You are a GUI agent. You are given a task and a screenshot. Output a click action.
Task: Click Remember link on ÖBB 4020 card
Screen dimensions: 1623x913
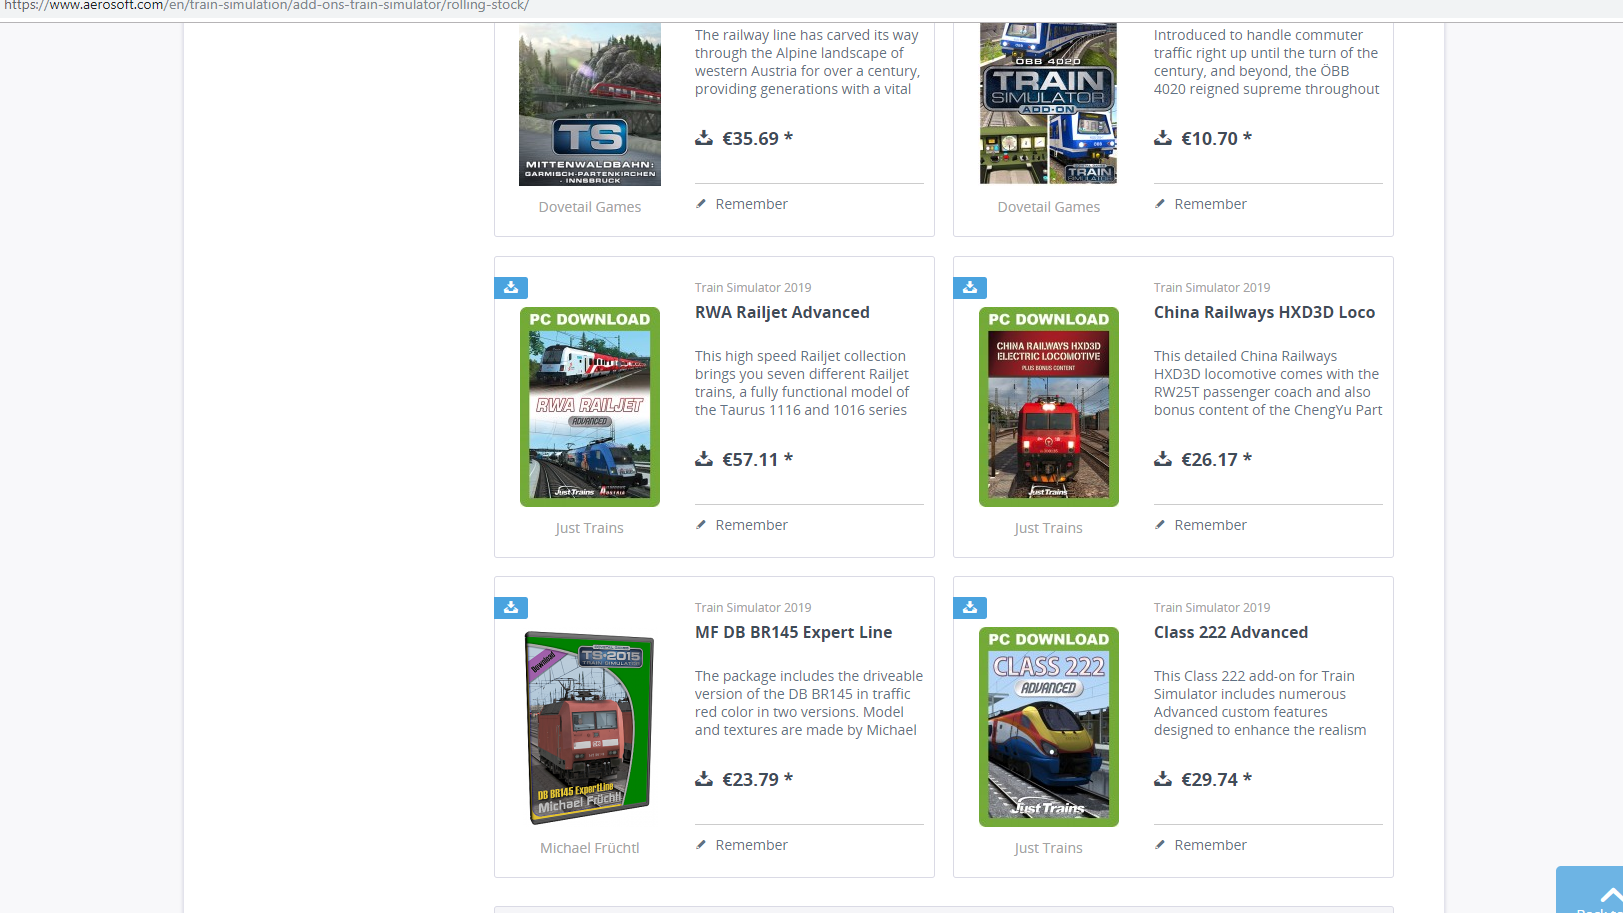tap(1210, 204)
